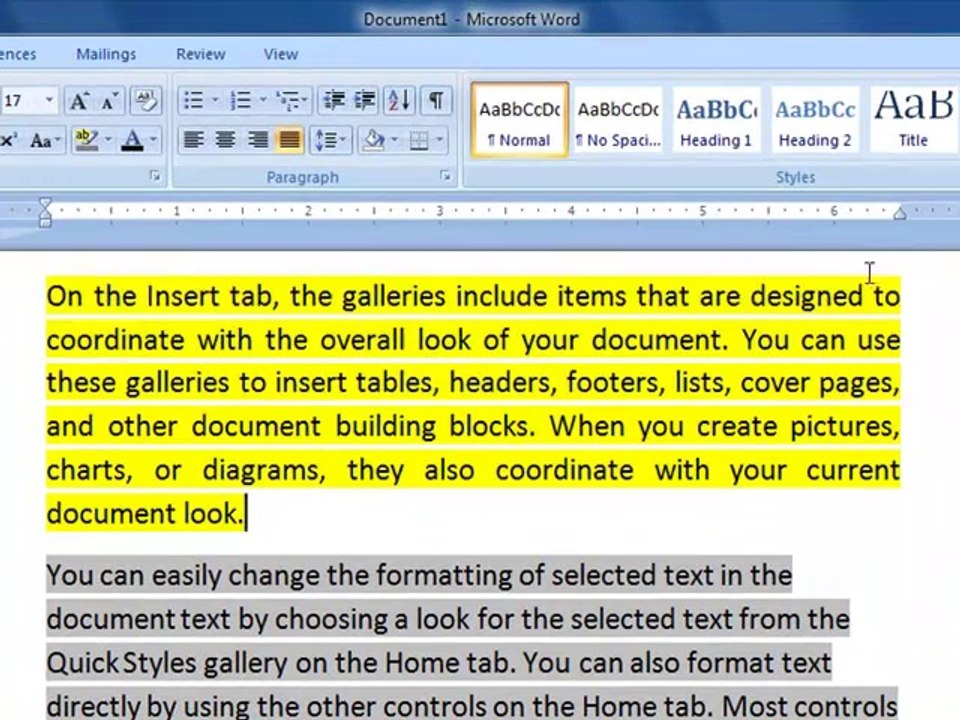
Task: Apply the Heading 1 style
Action: [716, 121]
